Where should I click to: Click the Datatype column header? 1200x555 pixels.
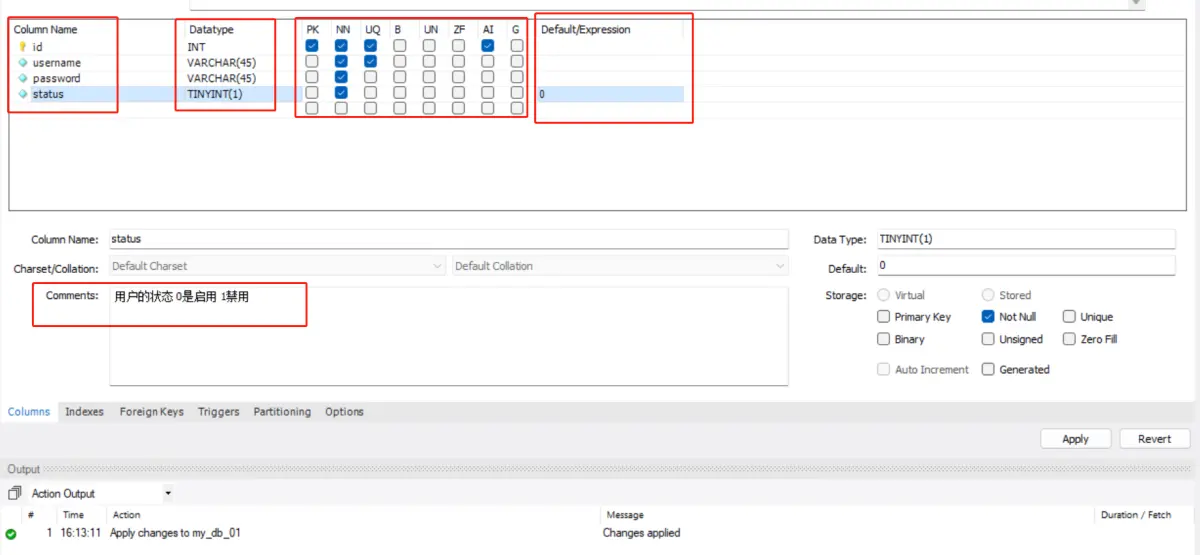tap(211, 30)
